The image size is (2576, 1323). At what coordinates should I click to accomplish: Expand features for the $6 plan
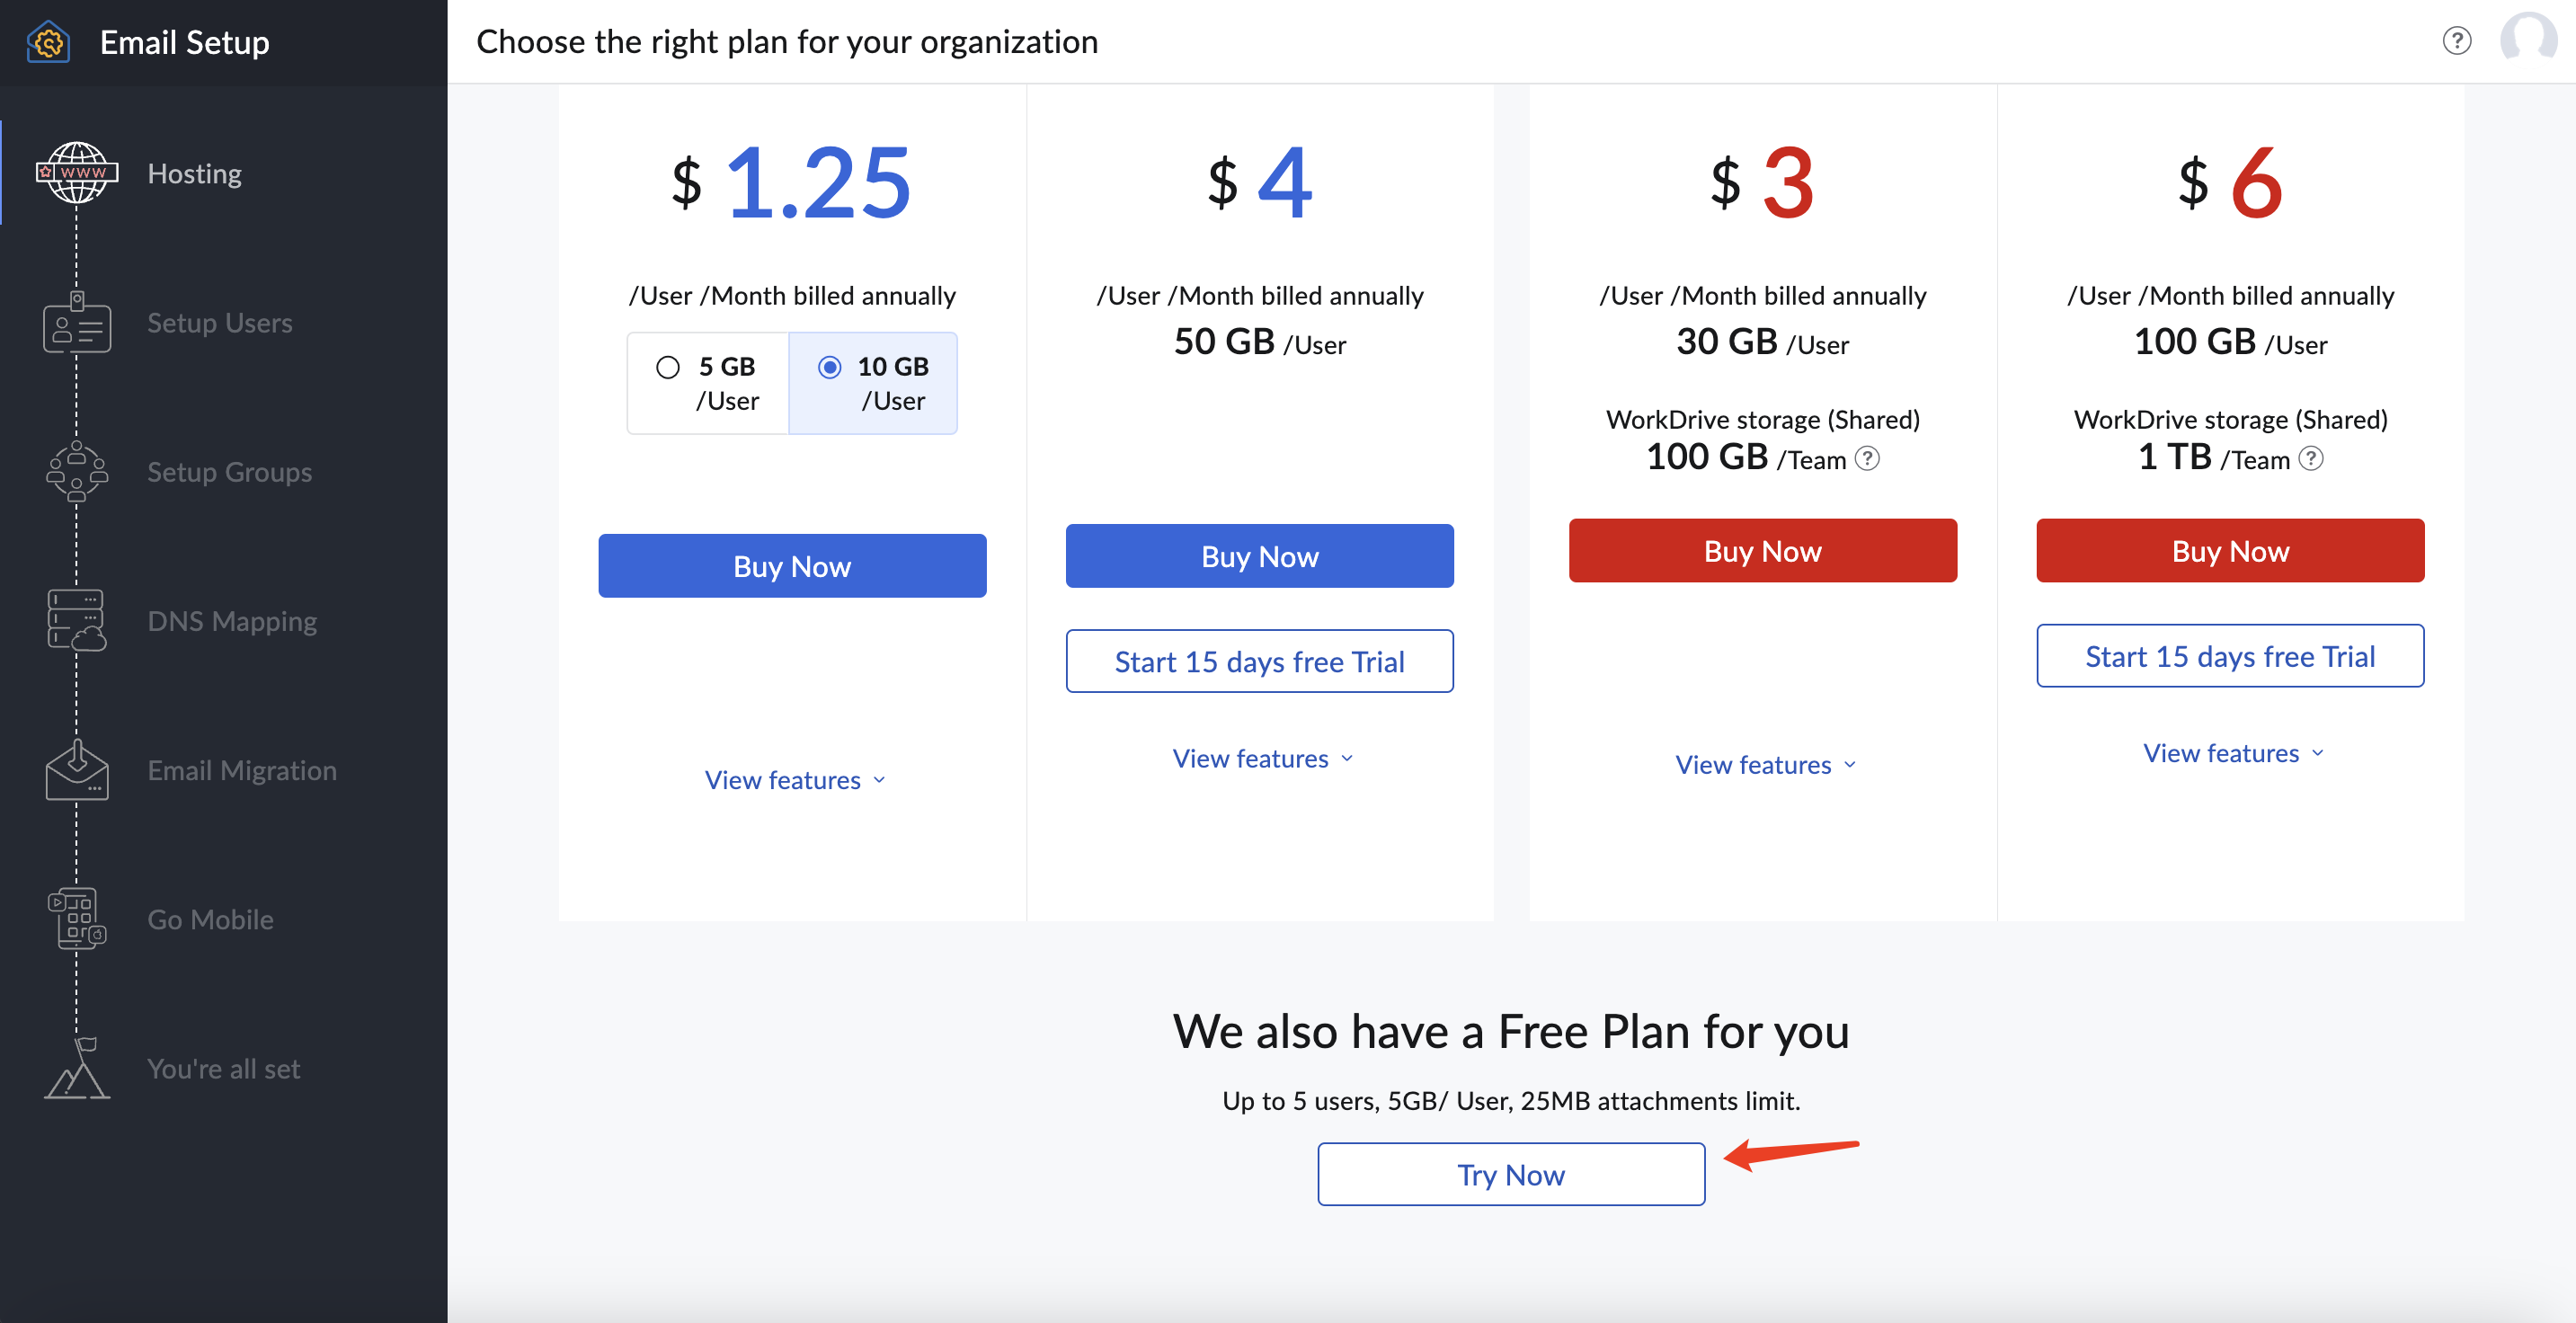click(2230, 752)
